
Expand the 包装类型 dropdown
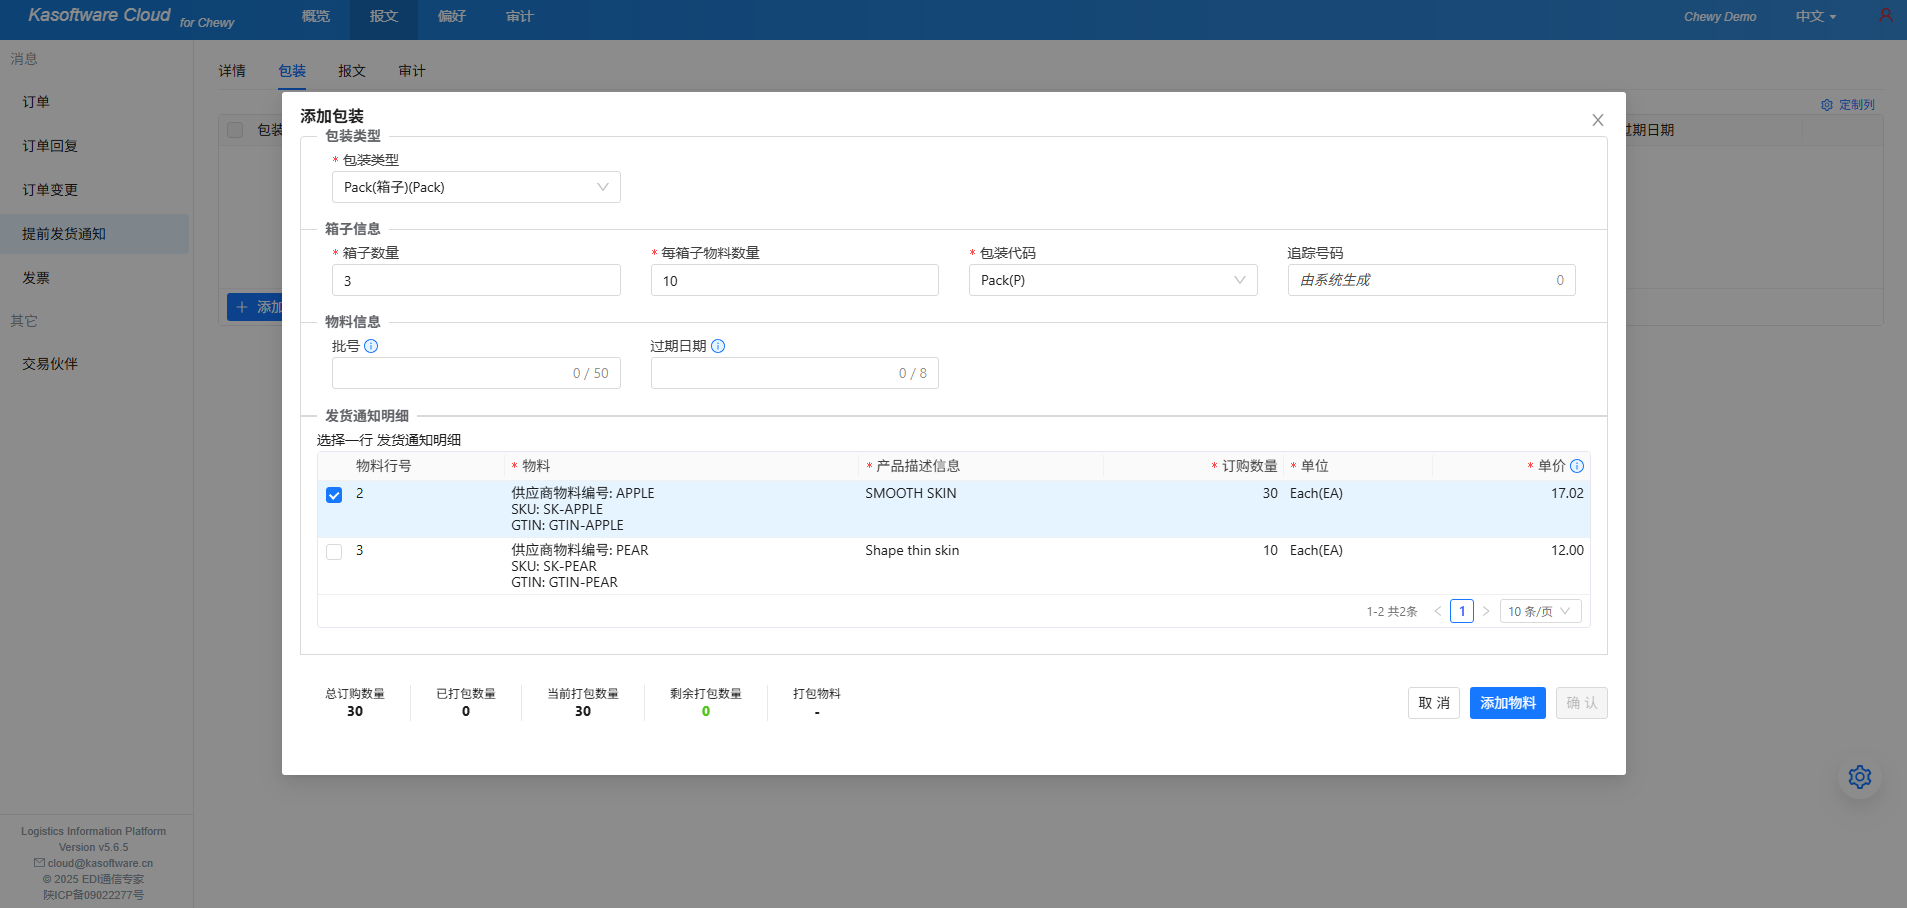476,187
